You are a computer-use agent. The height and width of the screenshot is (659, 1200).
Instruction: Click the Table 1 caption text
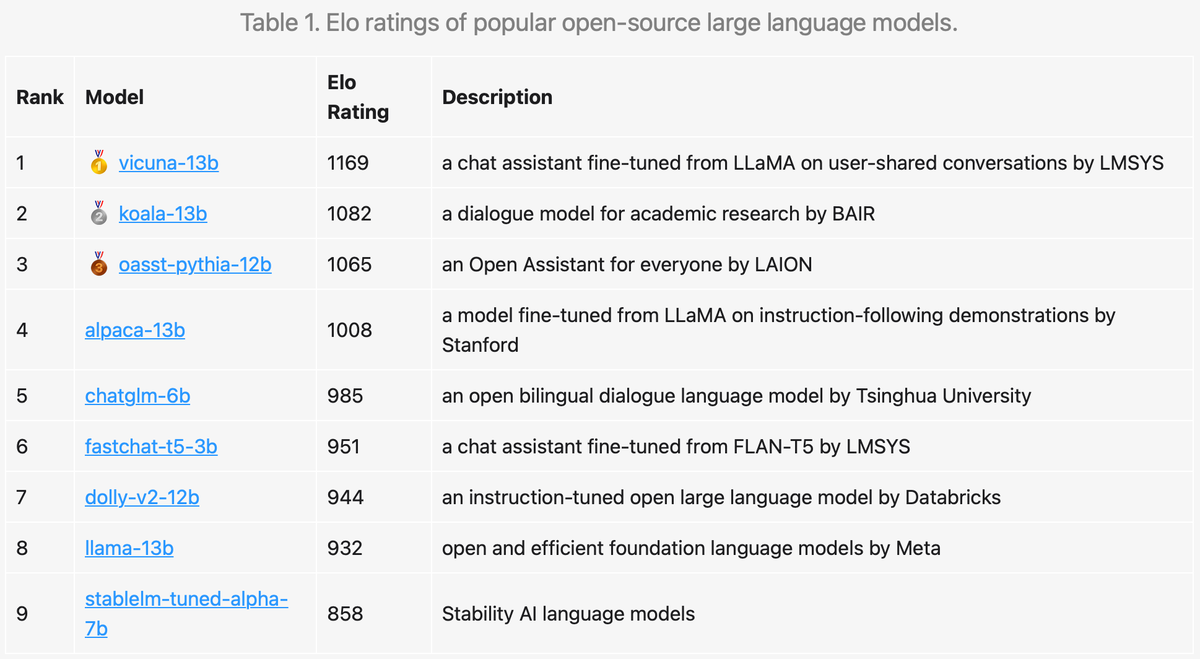tap(599, 22)
